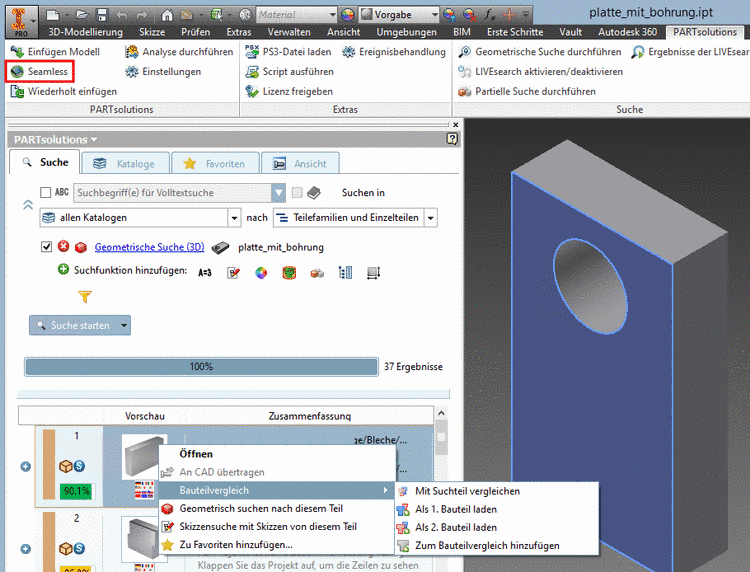The image size is (750, 572).
Task: Toggle LIVEsearch aktivieren/deaktivieren
Action: tap(540, 72)
